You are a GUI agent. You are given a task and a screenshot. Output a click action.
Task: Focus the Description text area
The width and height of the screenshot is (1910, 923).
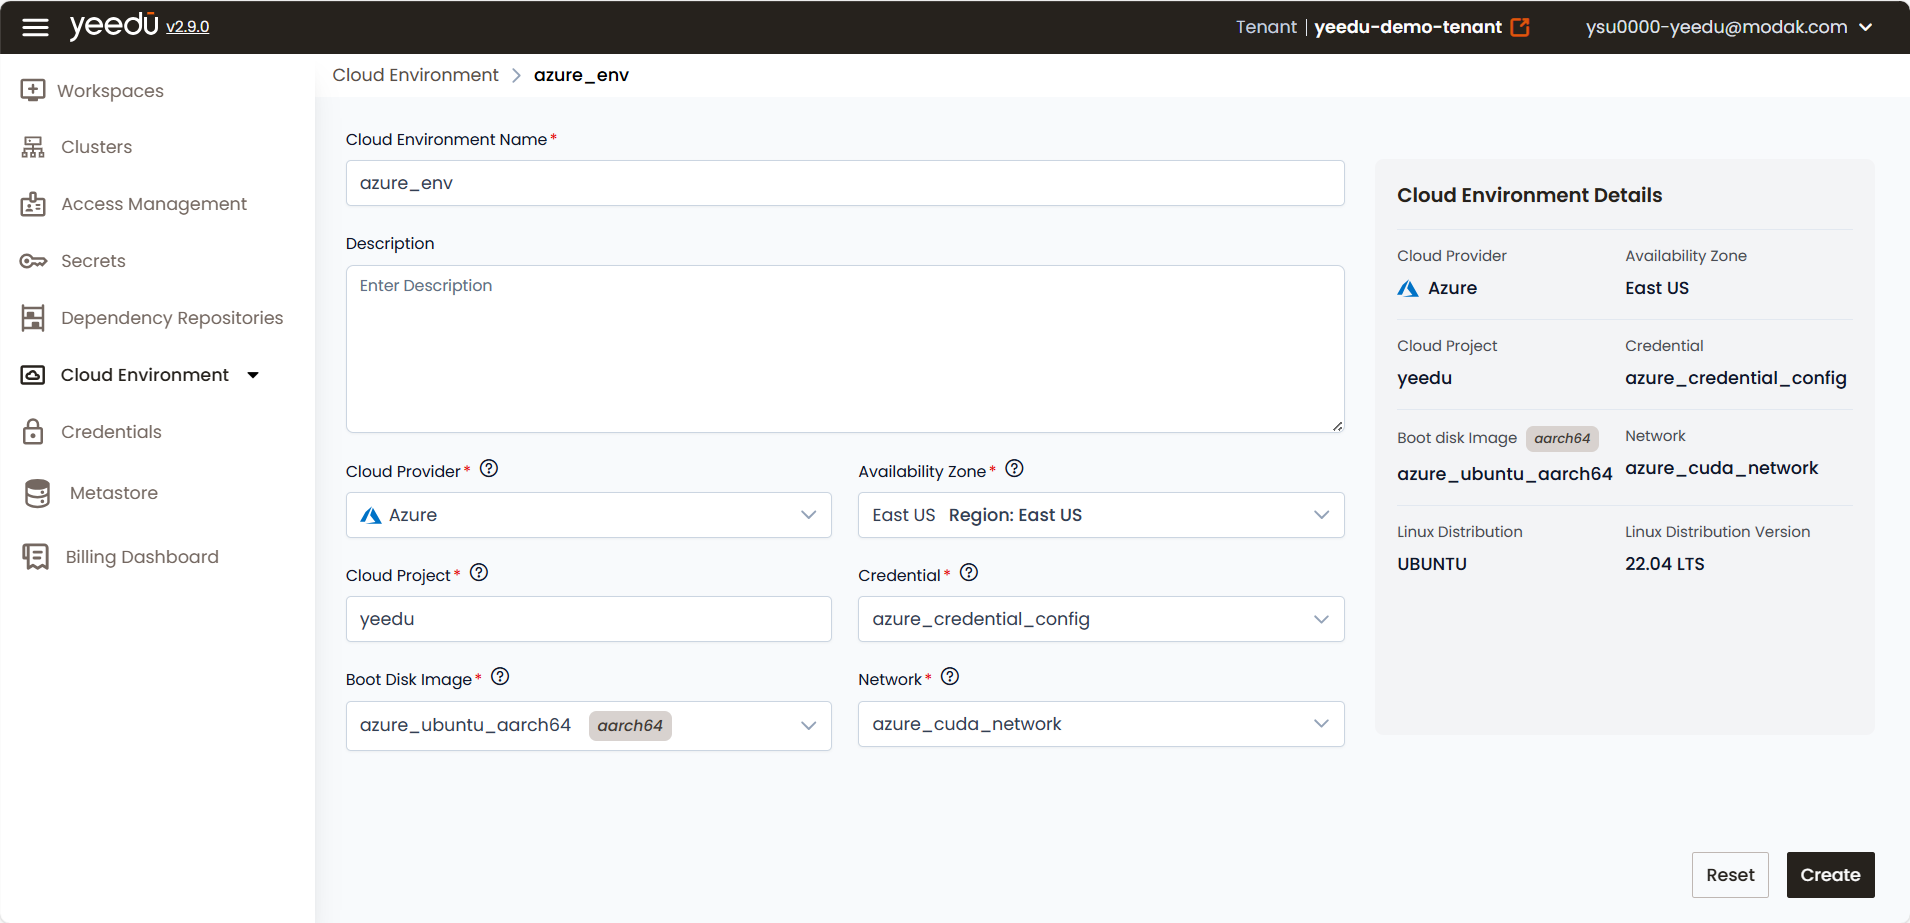click(x=845, y=349)
